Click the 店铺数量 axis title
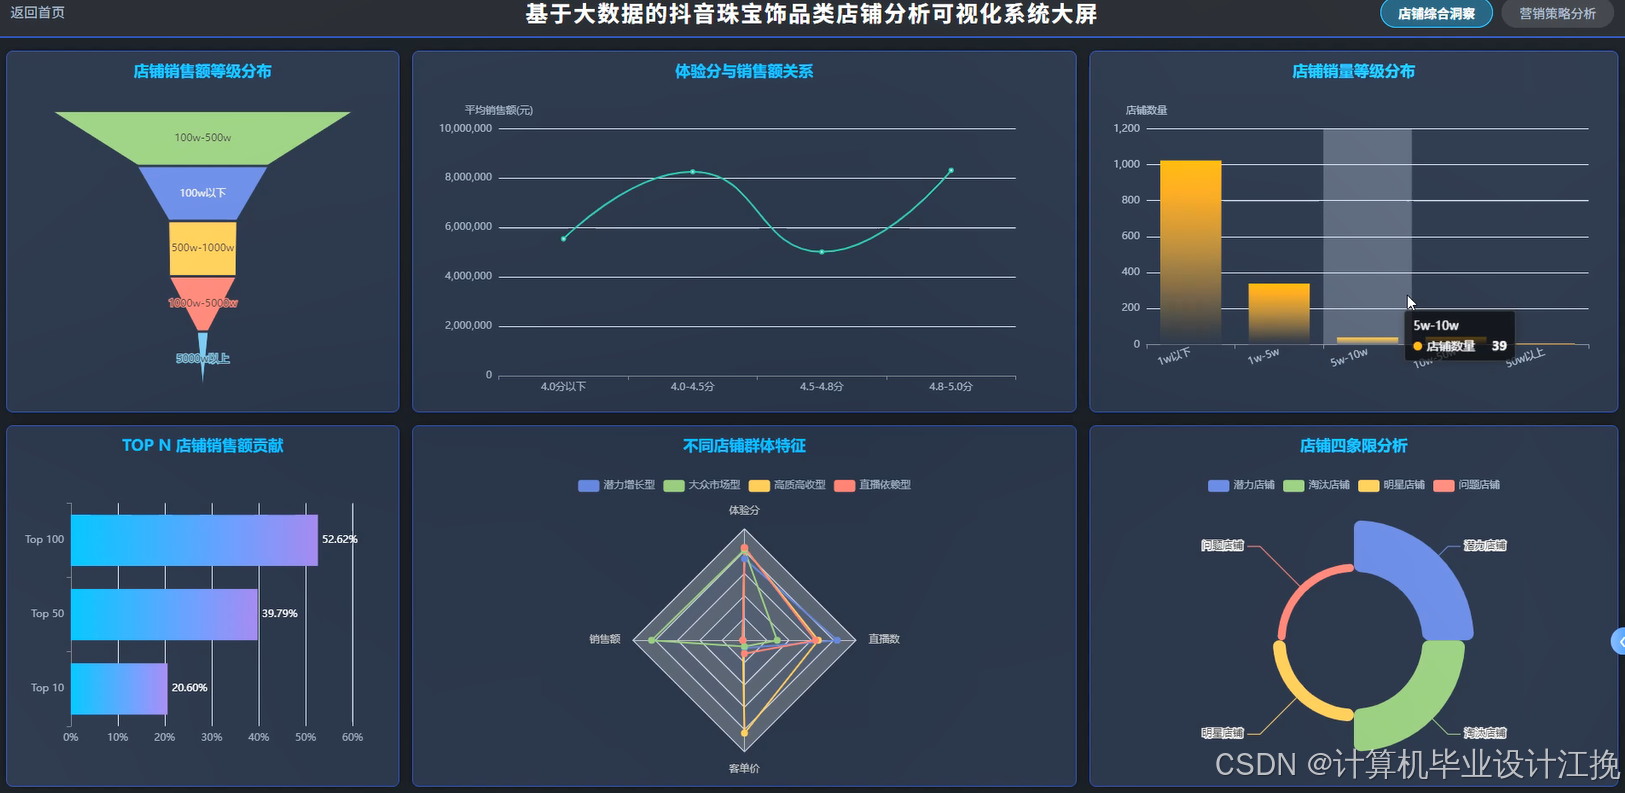 1146,110
